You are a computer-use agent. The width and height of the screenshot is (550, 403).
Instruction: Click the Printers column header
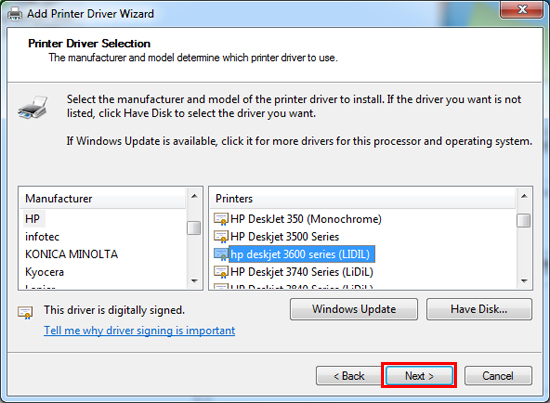coord(363,199)
